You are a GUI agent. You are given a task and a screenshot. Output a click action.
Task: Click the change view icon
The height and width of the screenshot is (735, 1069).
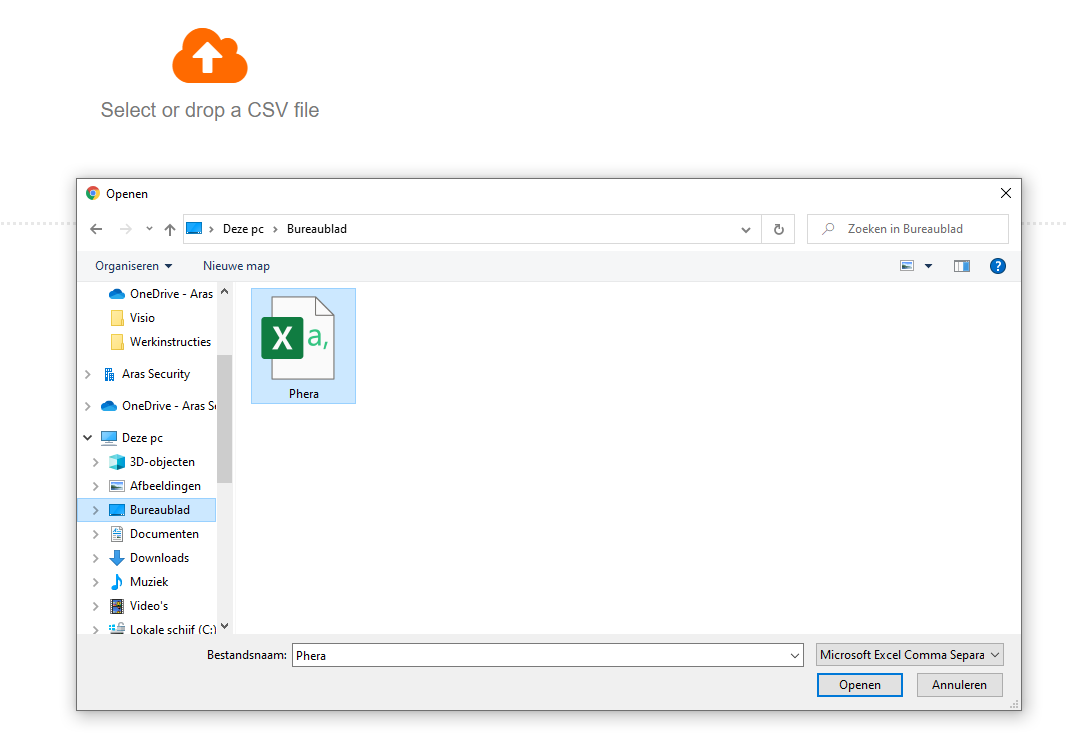(907, 266)
